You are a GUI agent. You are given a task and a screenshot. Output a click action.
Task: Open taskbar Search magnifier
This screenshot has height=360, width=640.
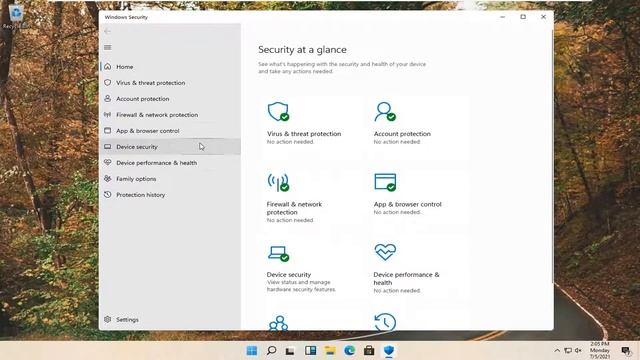[x=271, y=351]
